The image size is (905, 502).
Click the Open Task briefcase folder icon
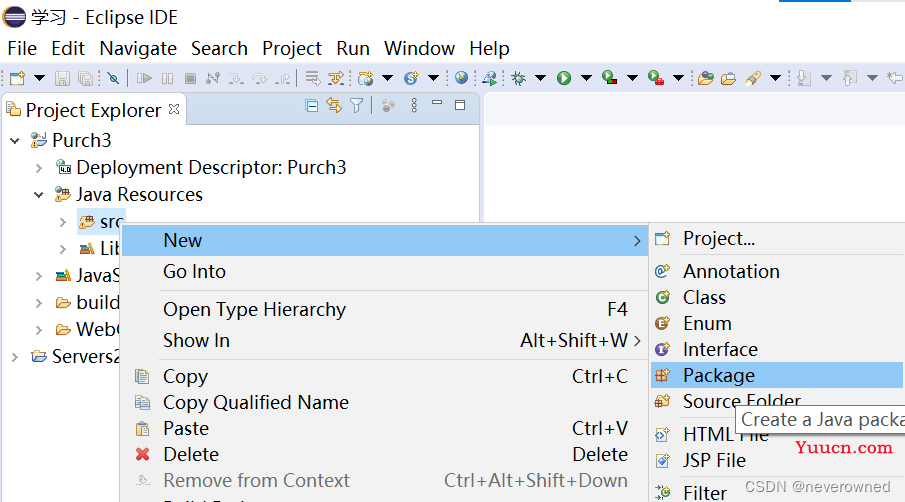click(x=728, y=78)
